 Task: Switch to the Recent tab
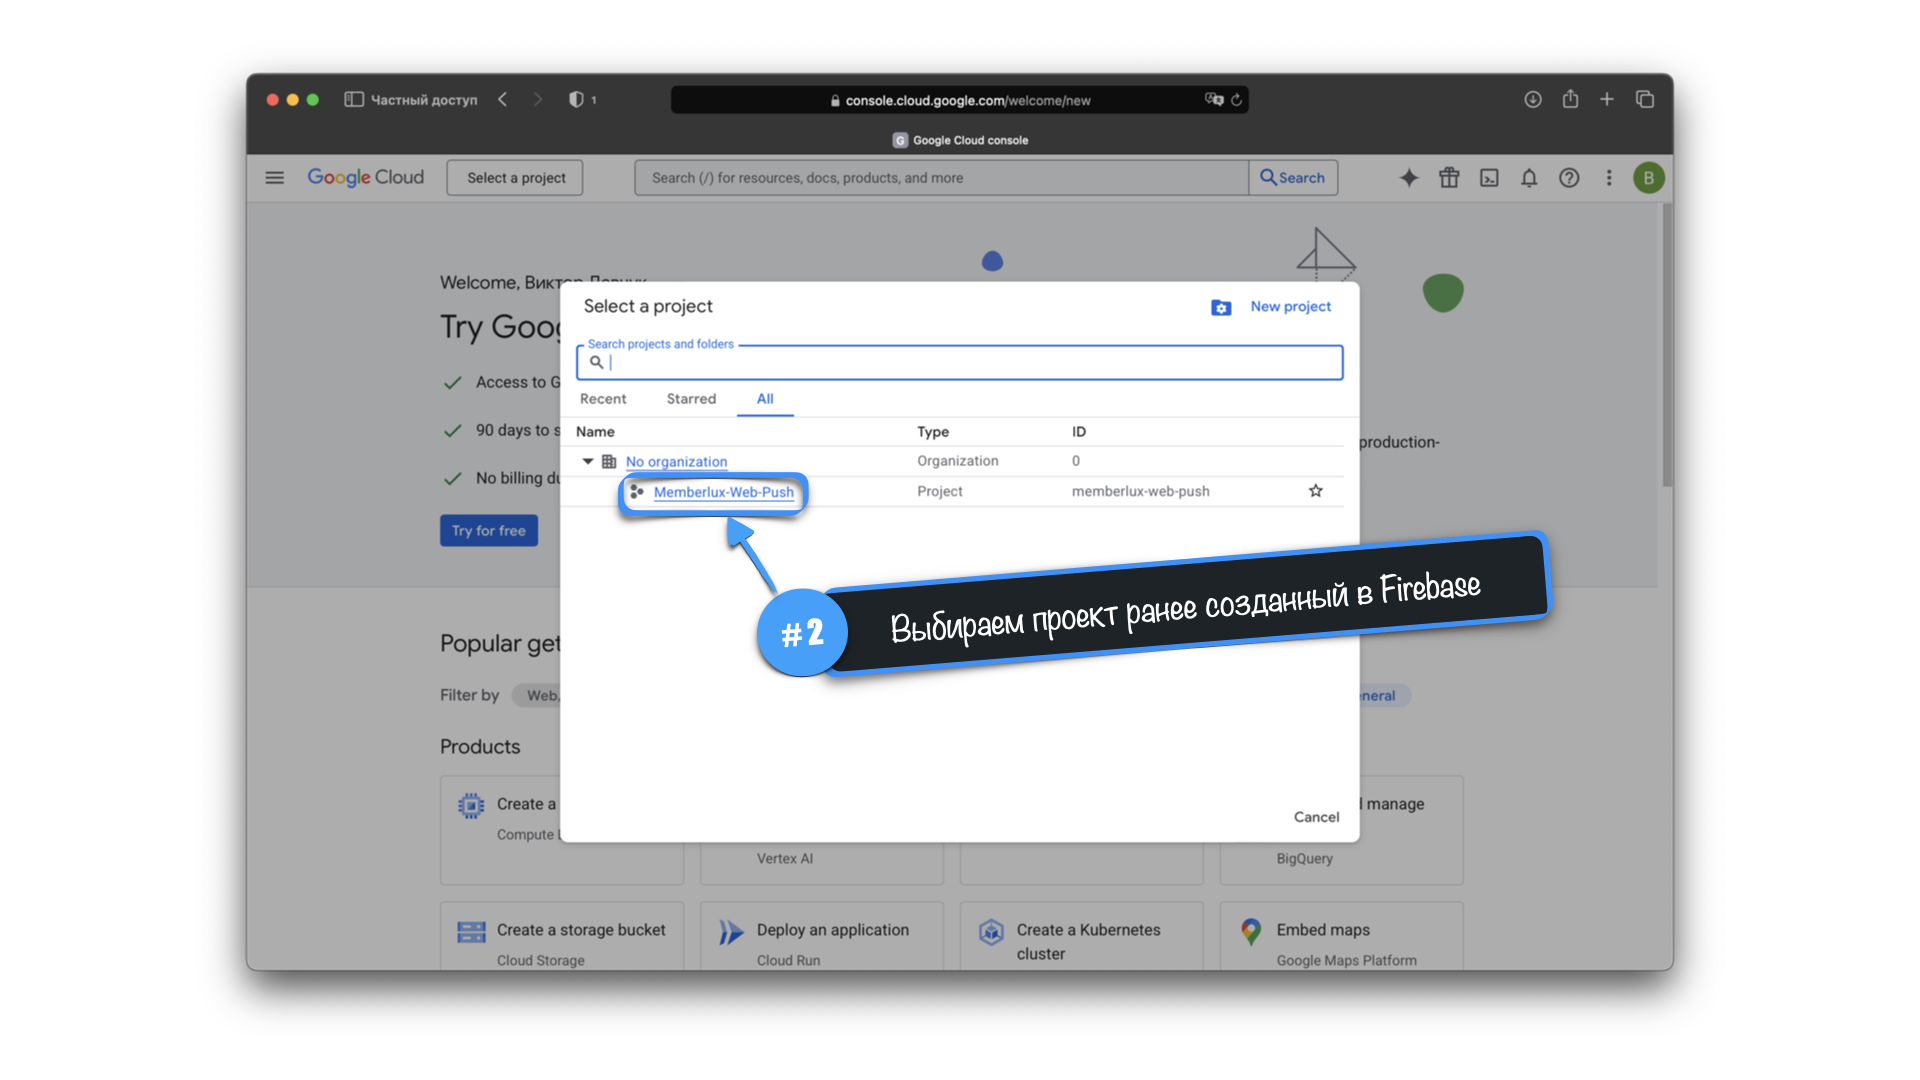(x=603, y=399)
